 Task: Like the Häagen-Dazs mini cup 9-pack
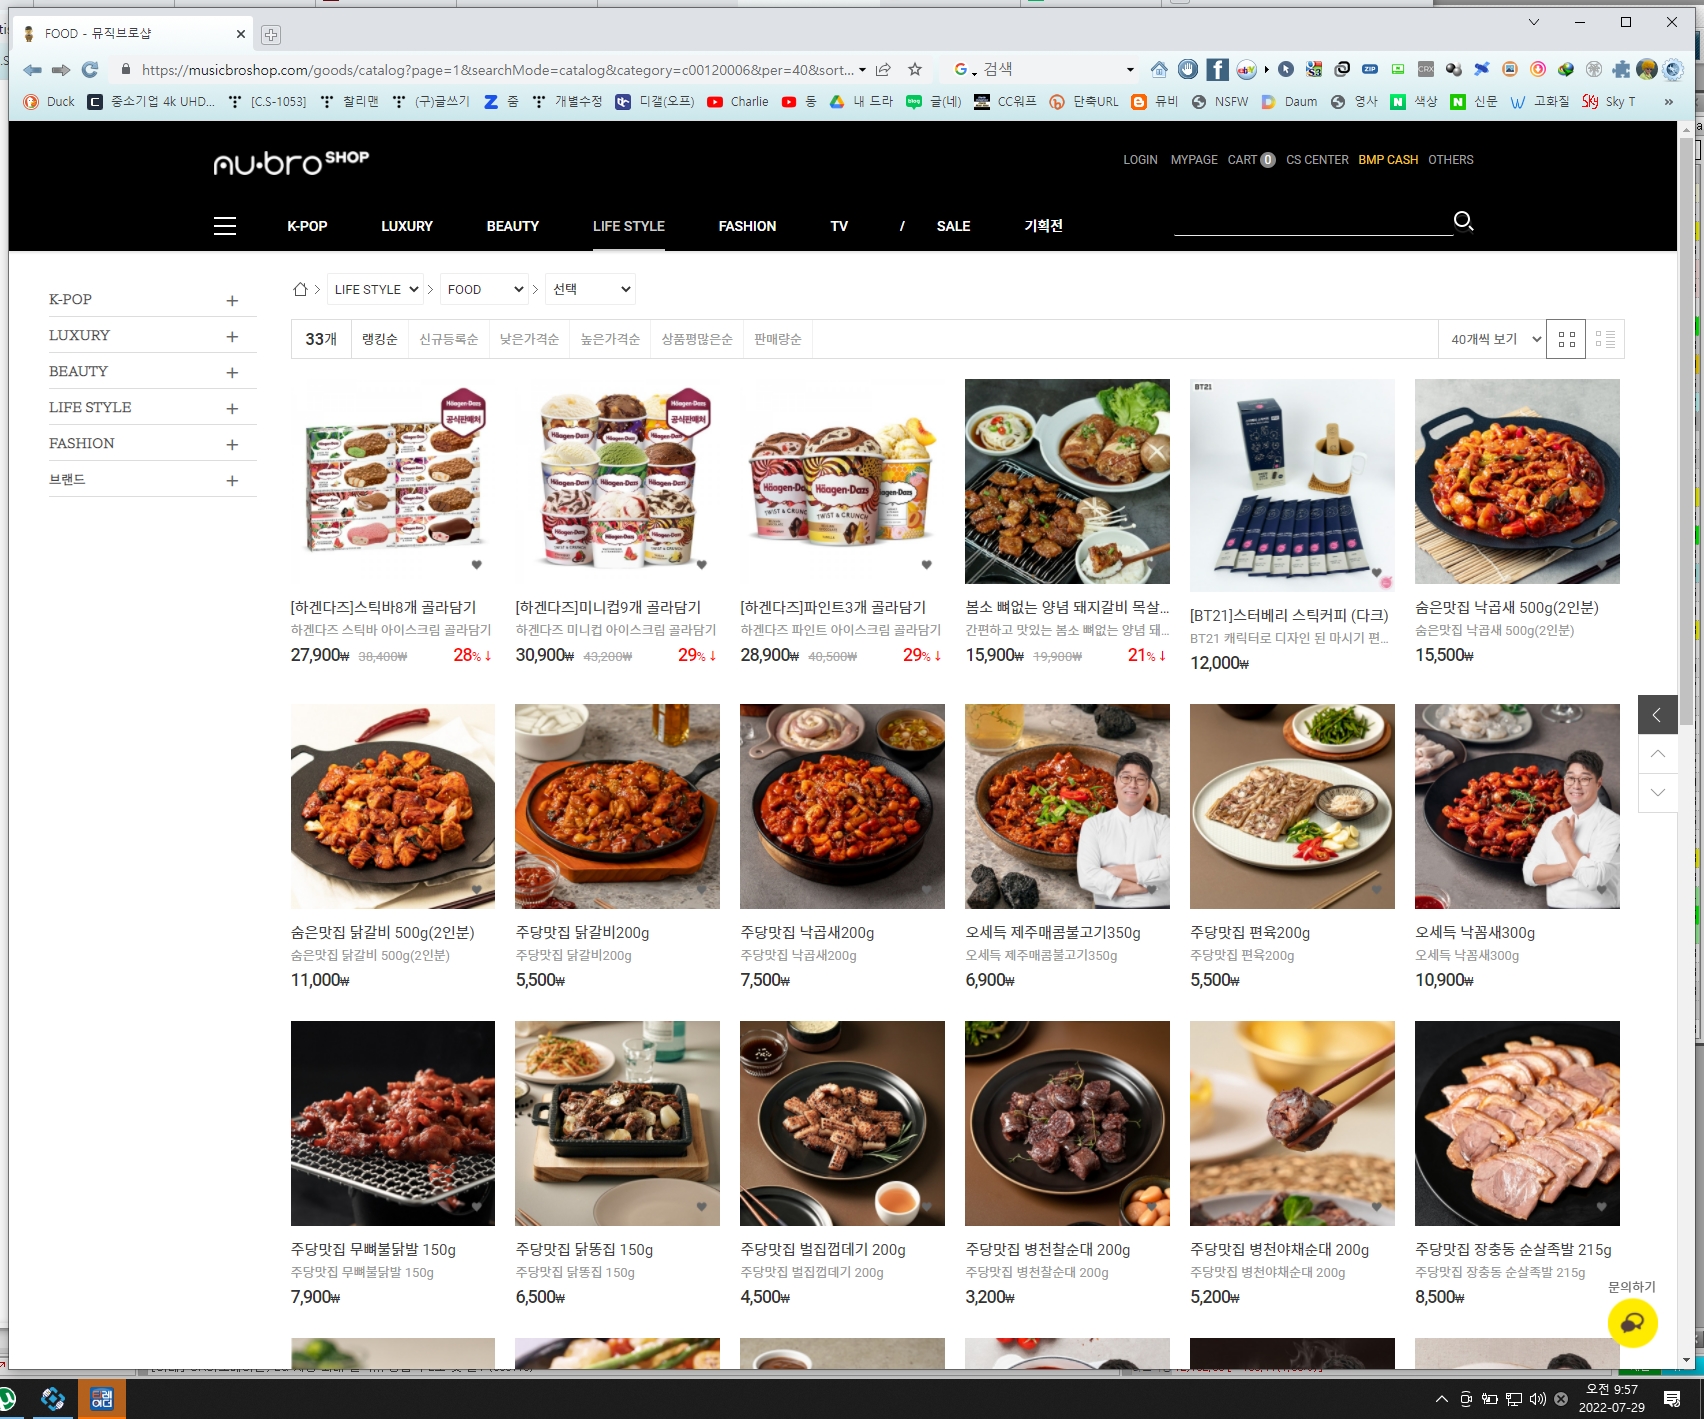(x=702, y=565)
